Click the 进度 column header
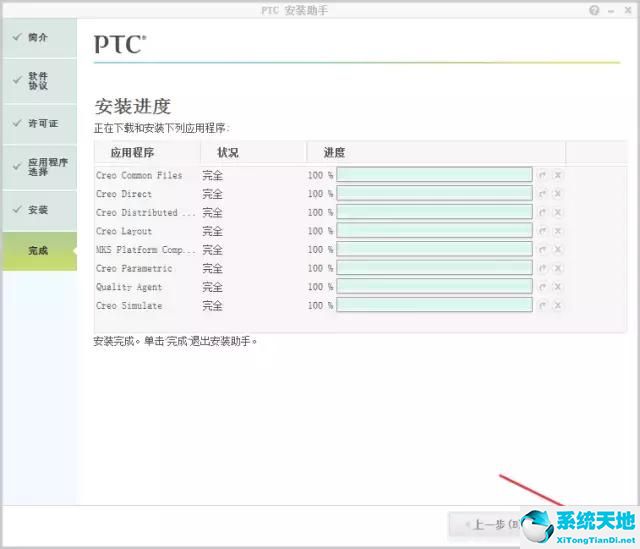640x549 pixels. tap(436, 153)
